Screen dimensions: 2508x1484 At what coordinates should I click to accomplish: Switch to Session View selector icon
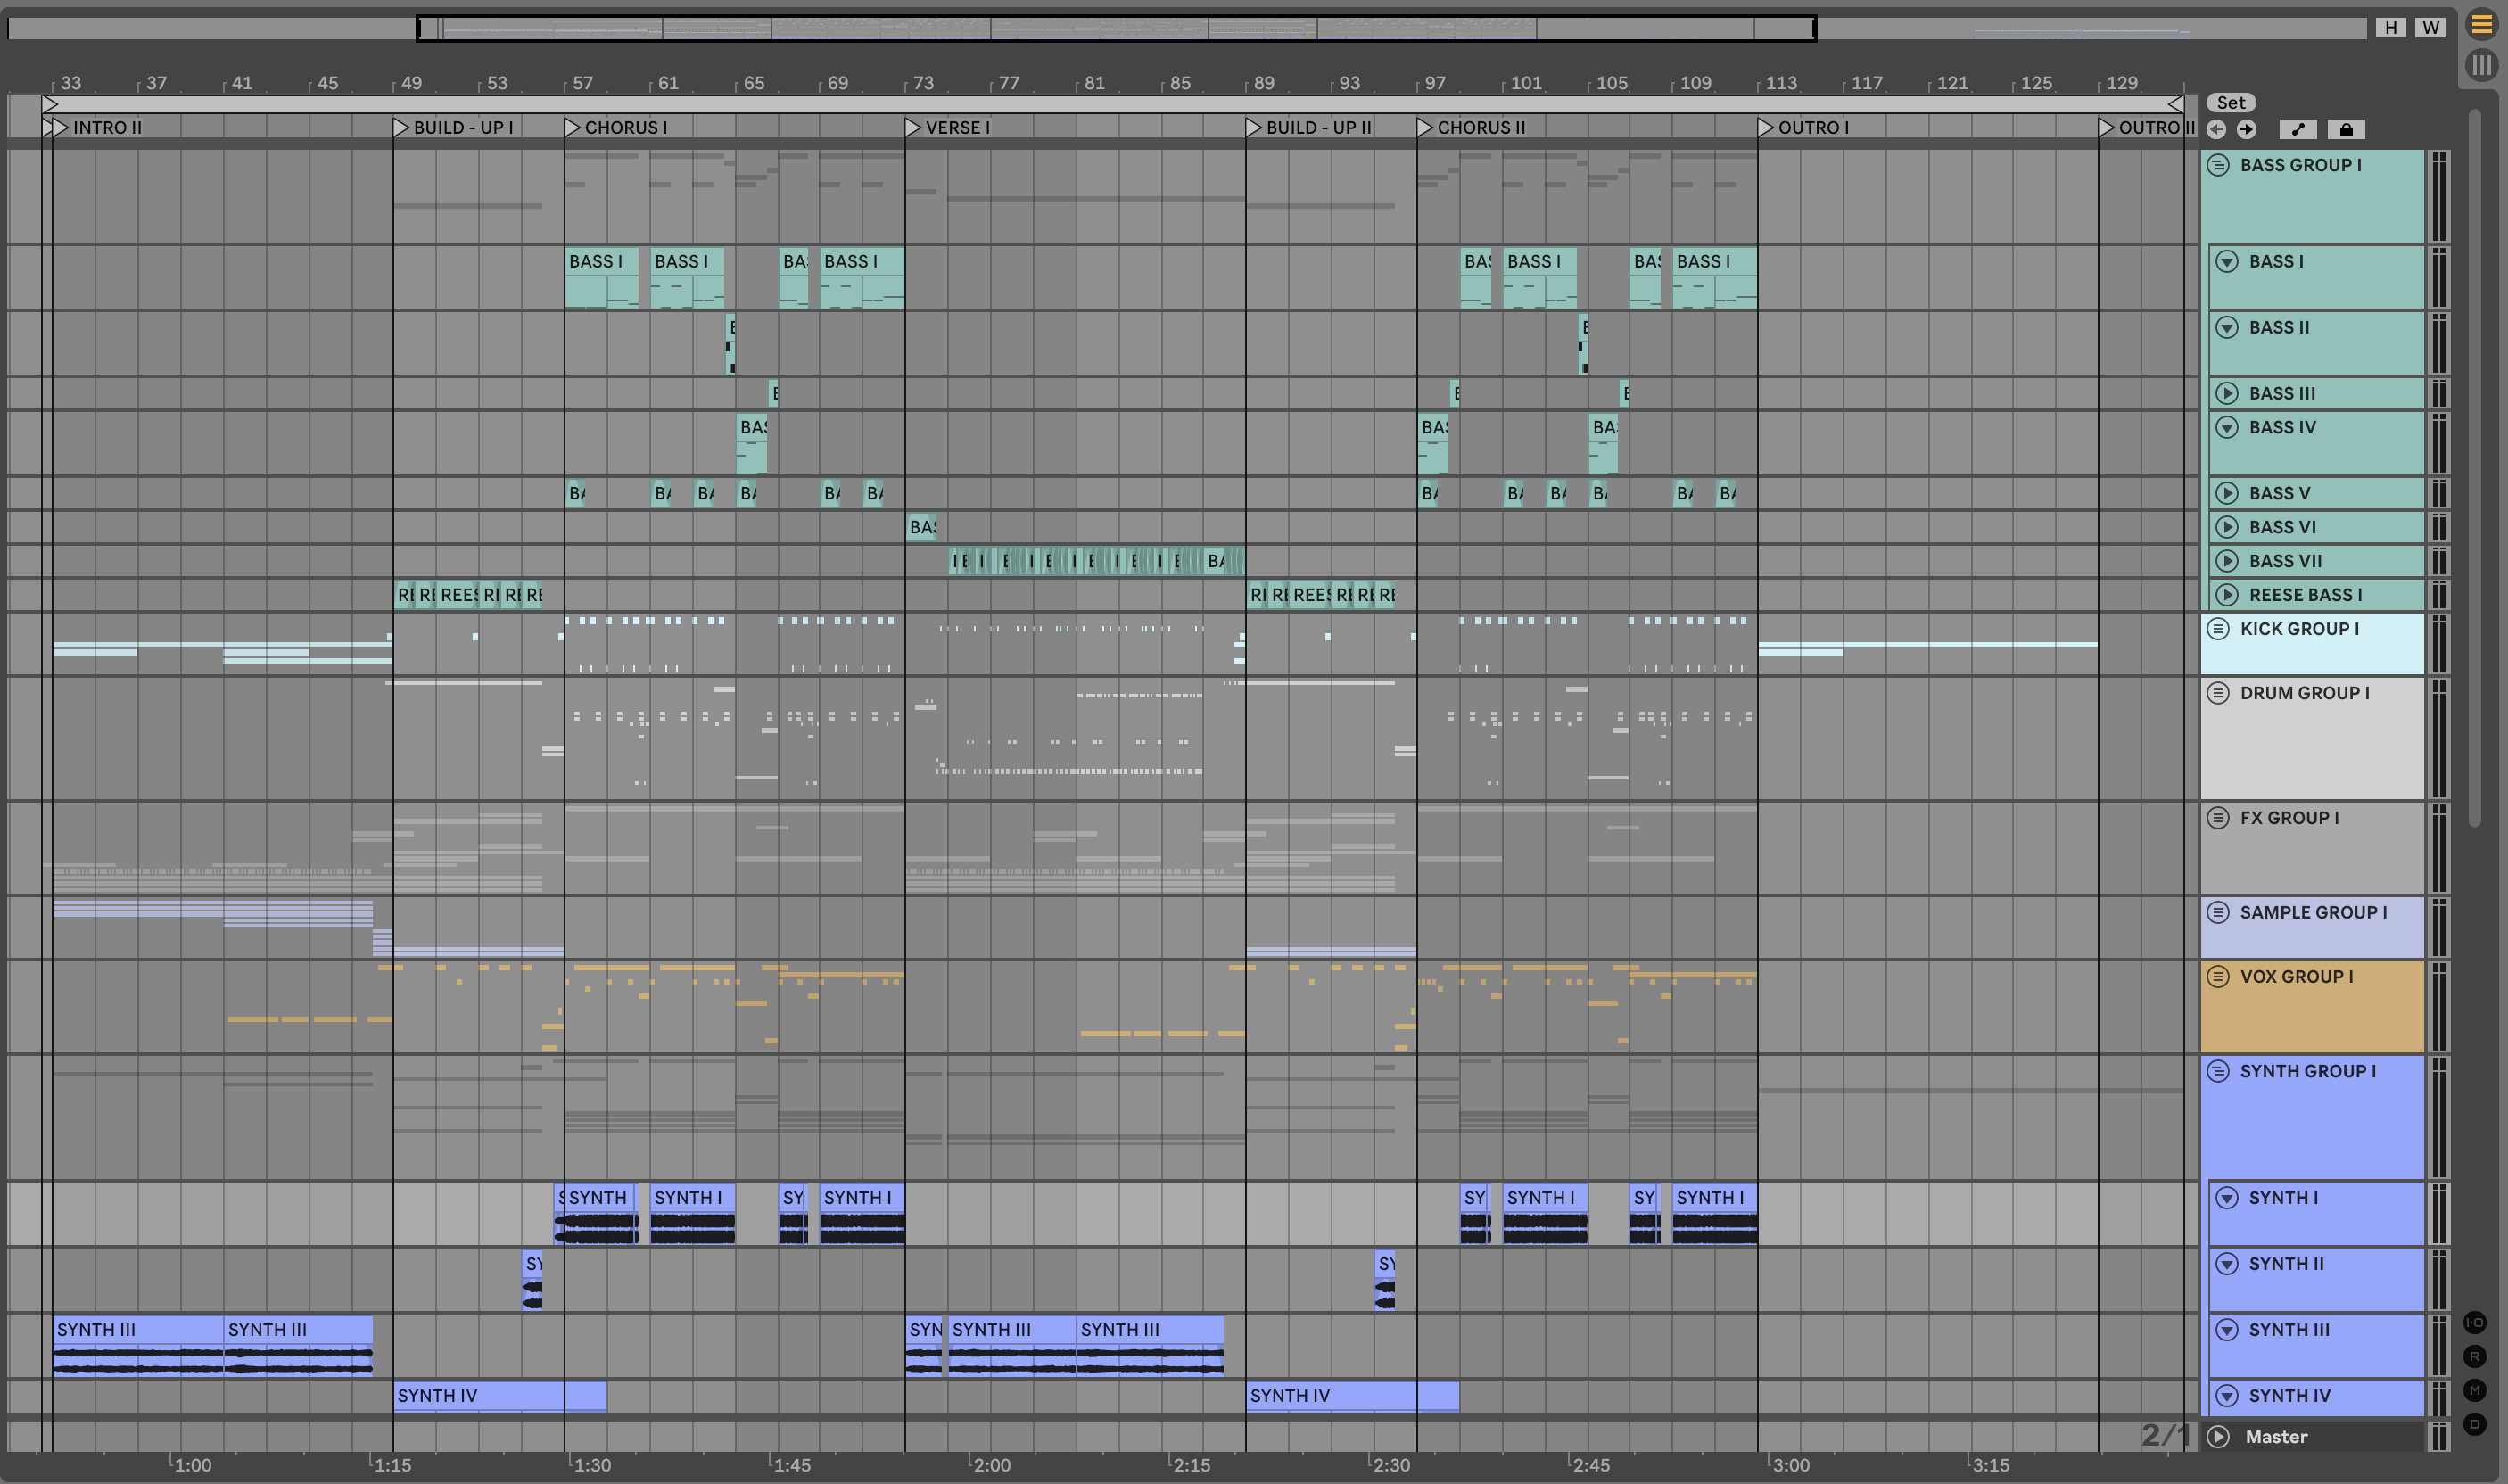coord(2481,66)
